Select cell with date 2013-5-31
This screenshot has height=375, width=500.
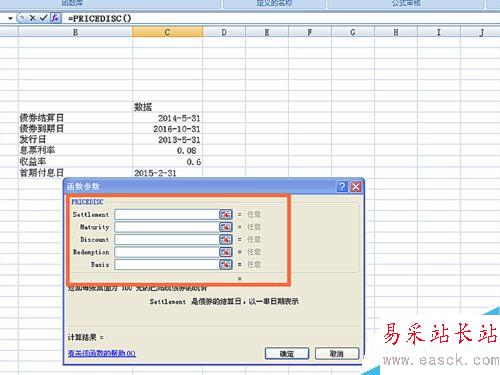click(x=167, y=140)
